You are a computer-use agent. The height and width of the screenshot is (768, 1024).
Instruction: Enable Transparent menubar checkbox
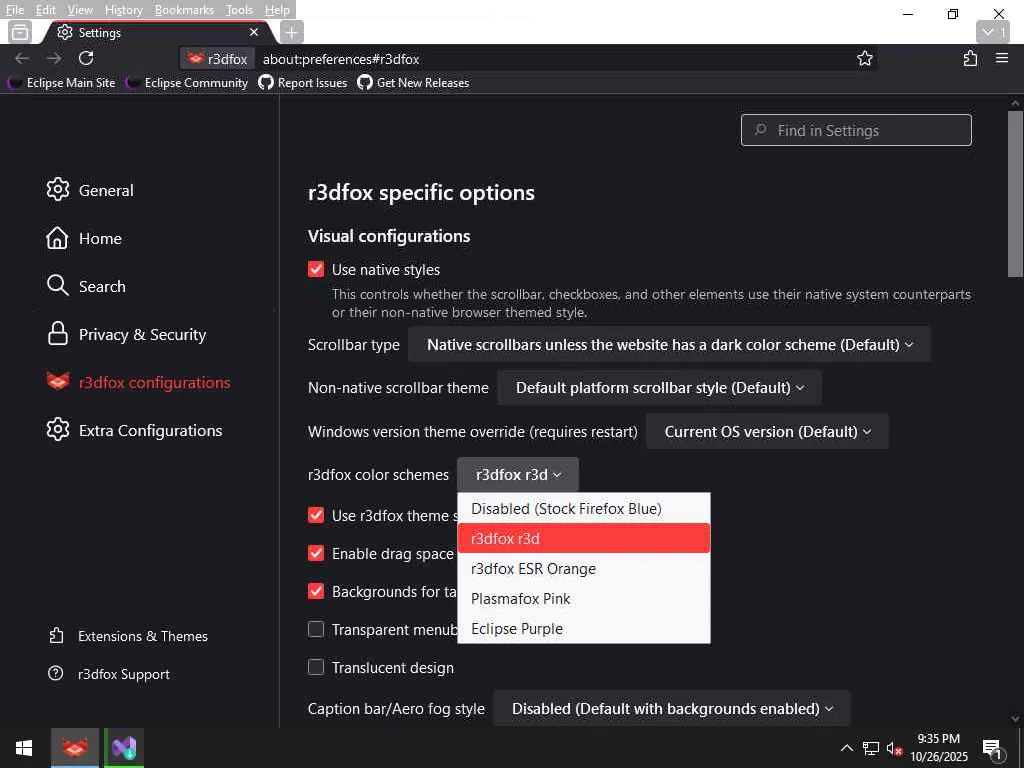coord(316,629)
